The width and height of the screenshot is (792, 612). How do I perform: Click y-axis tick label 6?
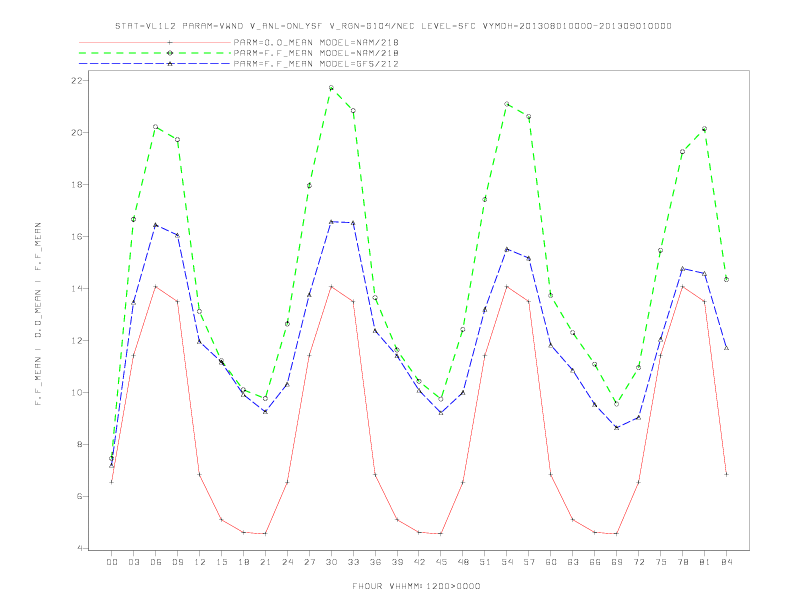coord(79,497)
